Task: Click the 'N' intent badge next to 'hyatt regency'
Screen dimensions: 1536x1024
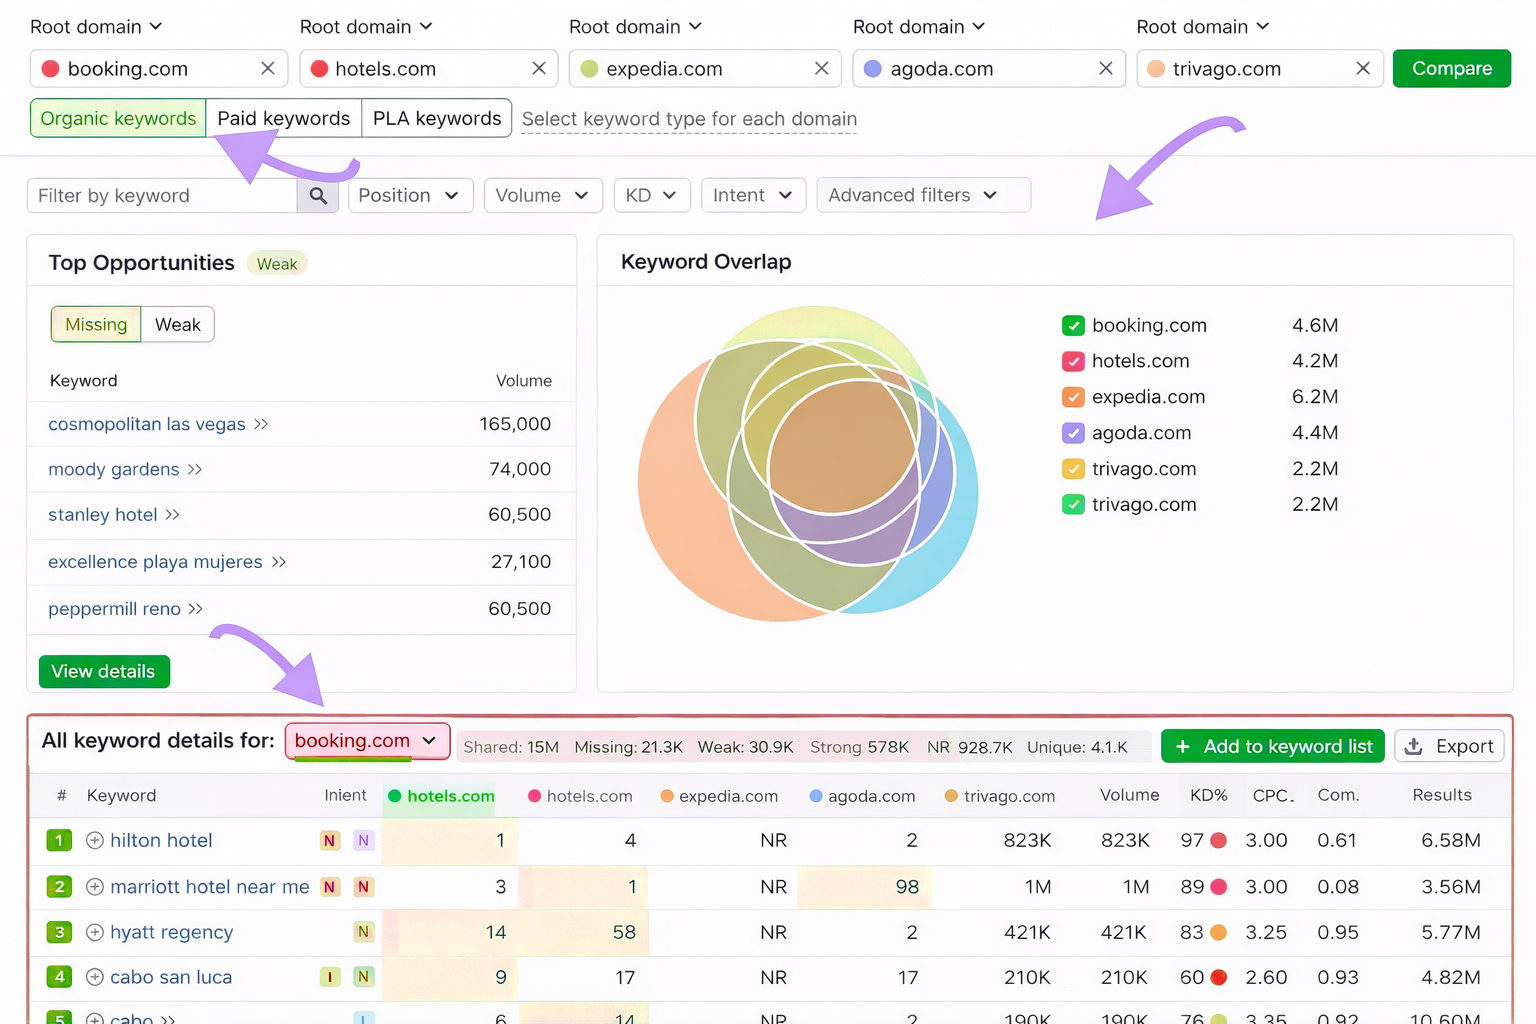Action: [x=364, y=932]
